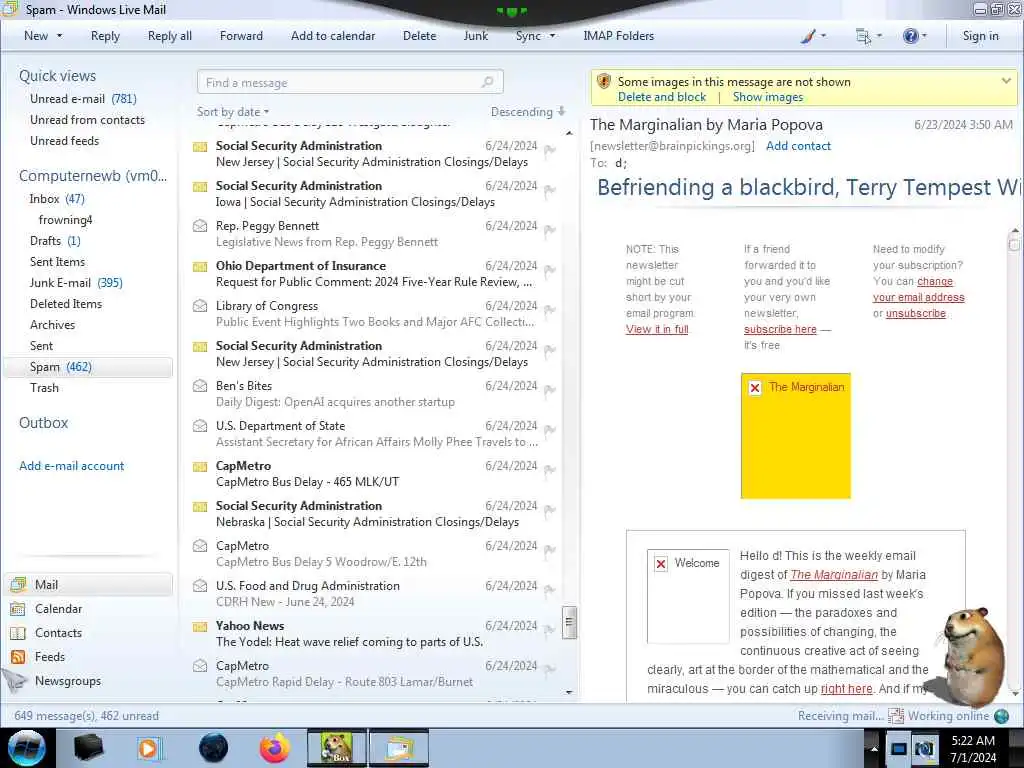Click the envelope icon beside U.S. Food and Drug Administration

click(200, 586)
